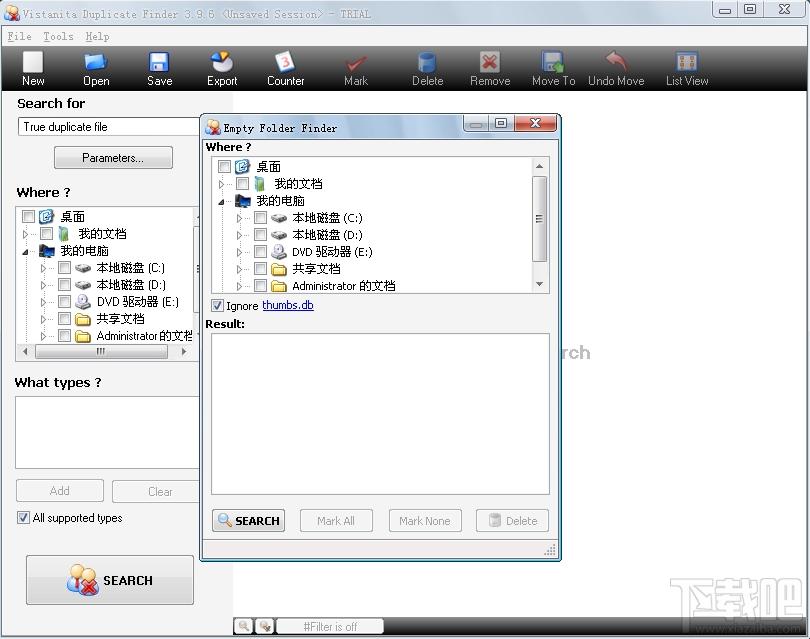Click the Mark None button

pos(425,521)
